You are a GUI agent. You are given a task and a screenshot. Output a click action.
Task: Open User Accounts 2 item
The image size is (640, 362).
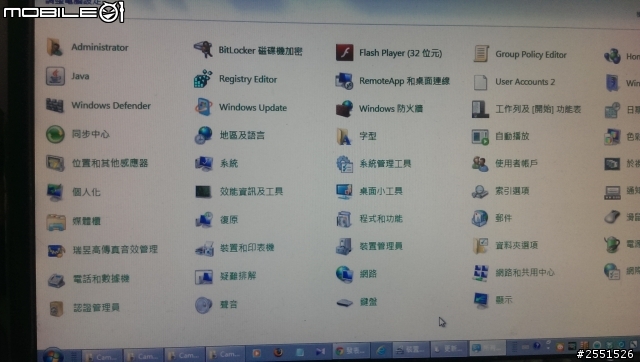514,82
